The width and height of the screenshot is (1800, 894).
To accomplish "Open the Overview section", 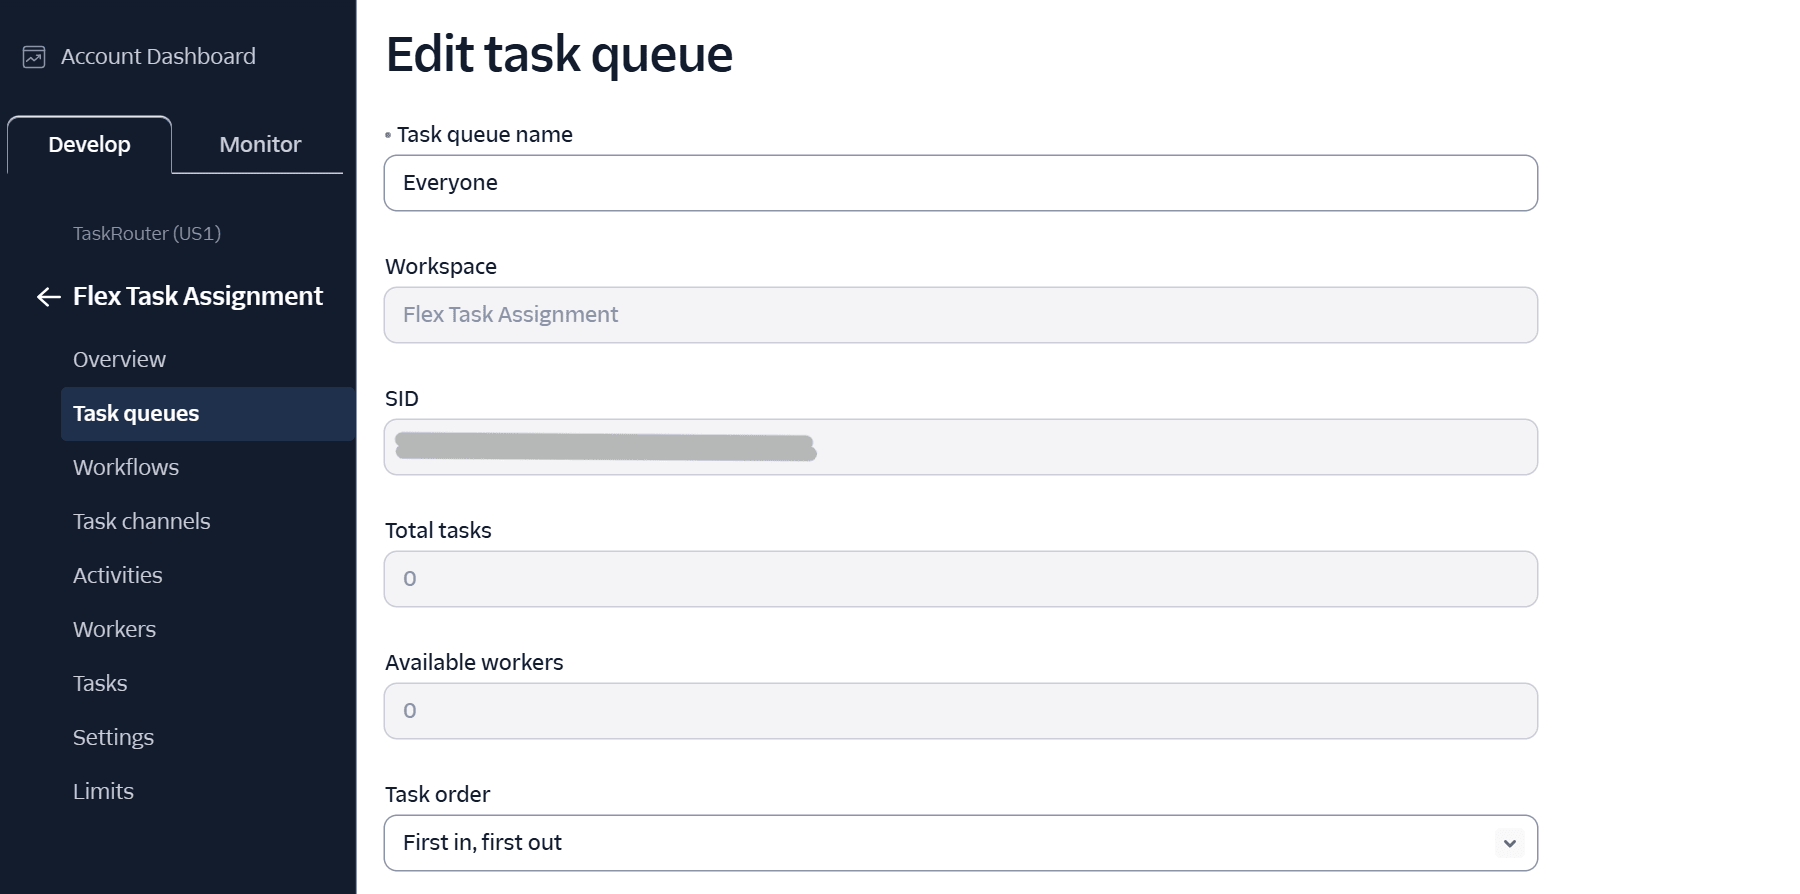I will [119, 358].
